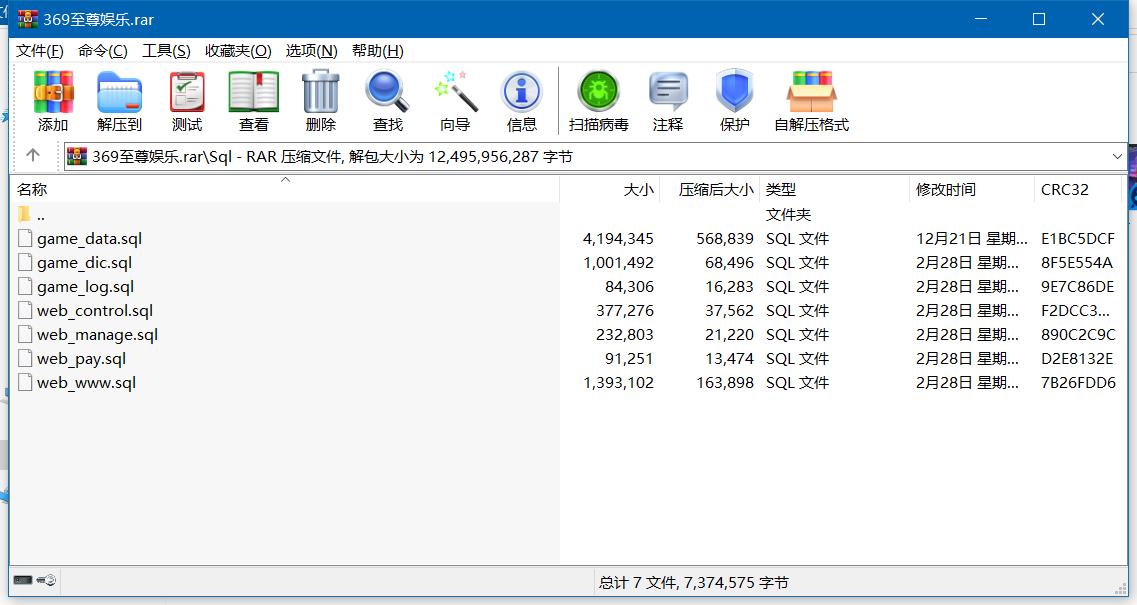Open the 选项(N) menu
Image resolution: width=1137 pixels, height=605 pixels.
pyautogui.click(x=311, y=51)
